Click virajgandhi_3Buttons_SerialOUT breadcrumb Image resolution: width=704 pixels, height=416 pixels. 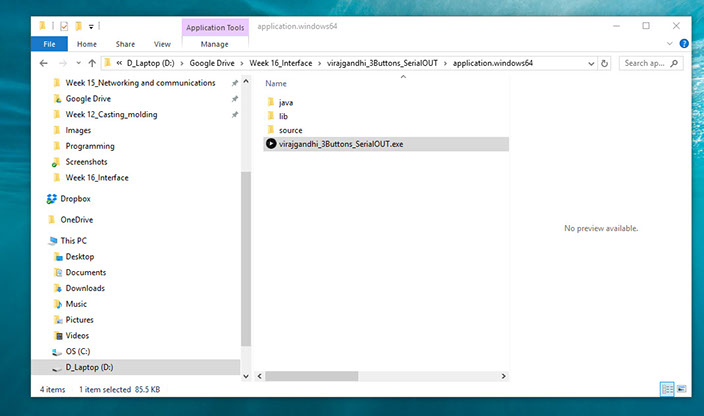coord(382,63)
